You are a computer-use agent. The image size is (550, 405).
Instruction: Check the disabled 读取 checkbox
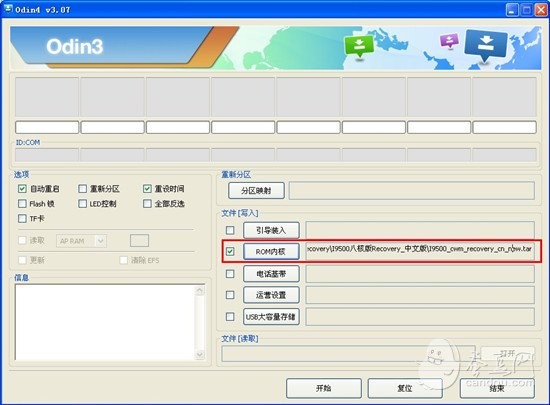coord(22,240)
